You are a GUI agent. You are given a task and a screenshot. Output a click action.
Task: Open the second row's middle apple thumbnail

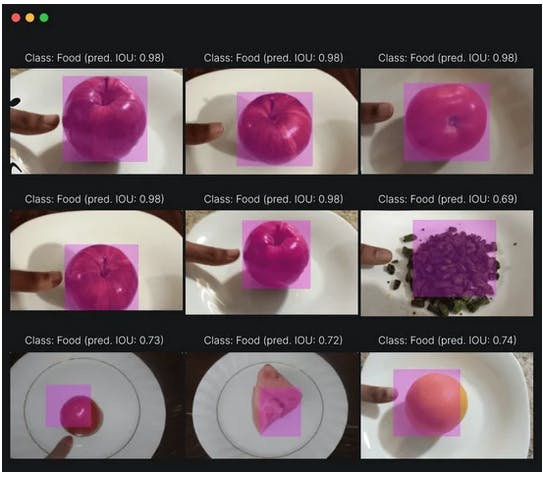pyautogui.click(x=272, y=262)
